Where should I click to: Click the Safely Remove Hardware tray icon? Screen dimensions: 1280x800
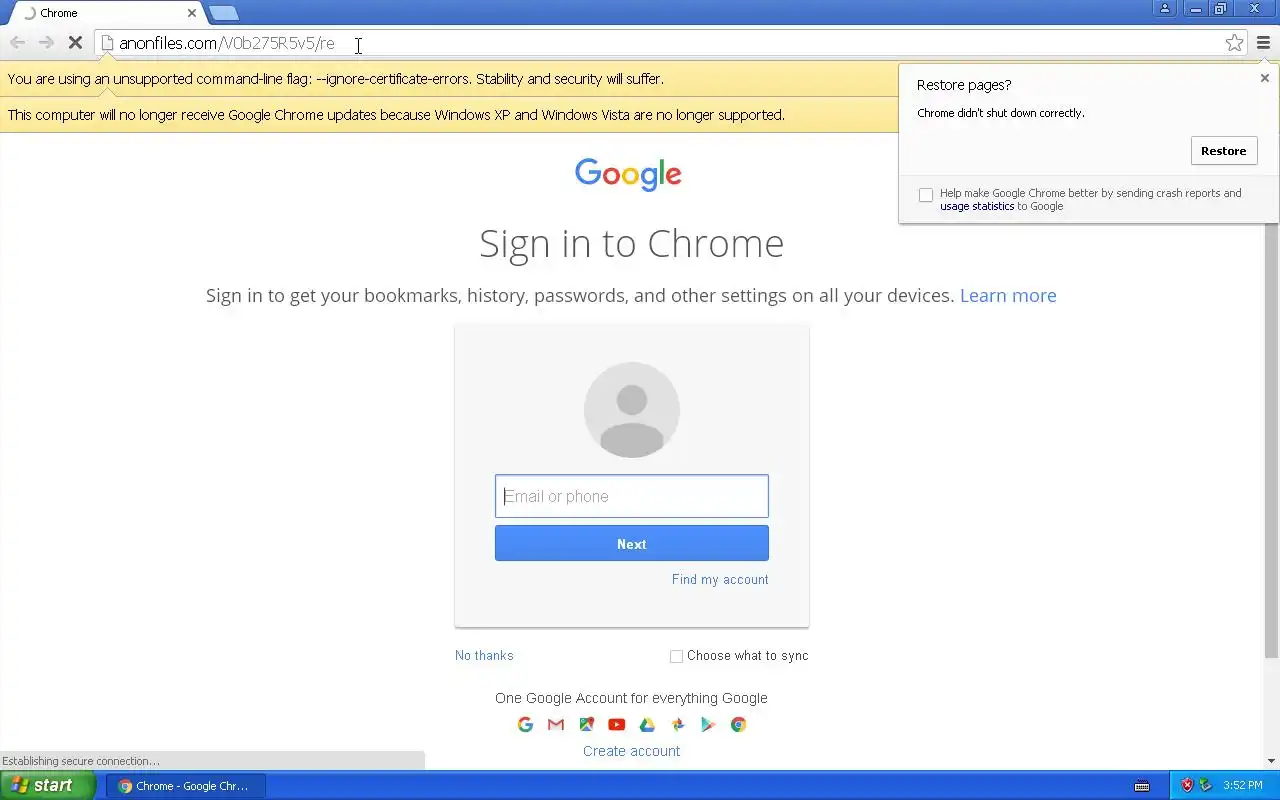pos(1205,785)
